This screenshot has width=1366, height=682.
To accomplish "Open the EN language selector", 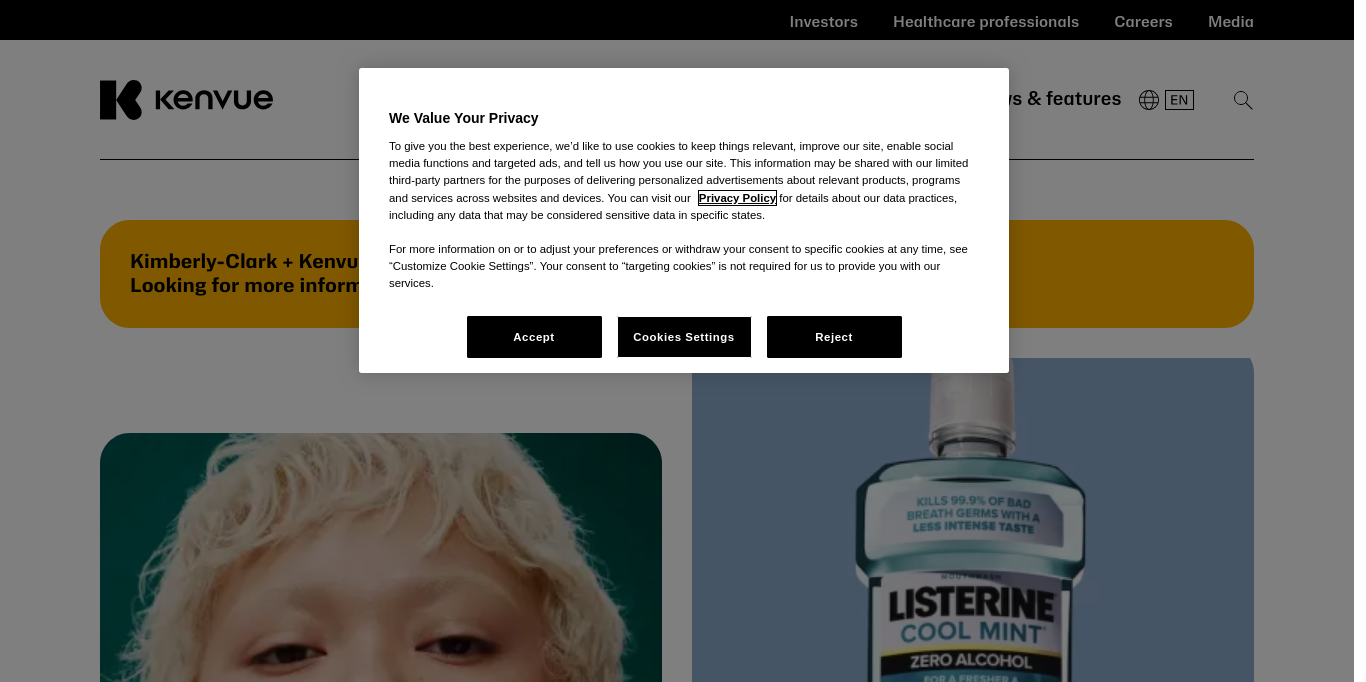I will [x=1179, y=100].
